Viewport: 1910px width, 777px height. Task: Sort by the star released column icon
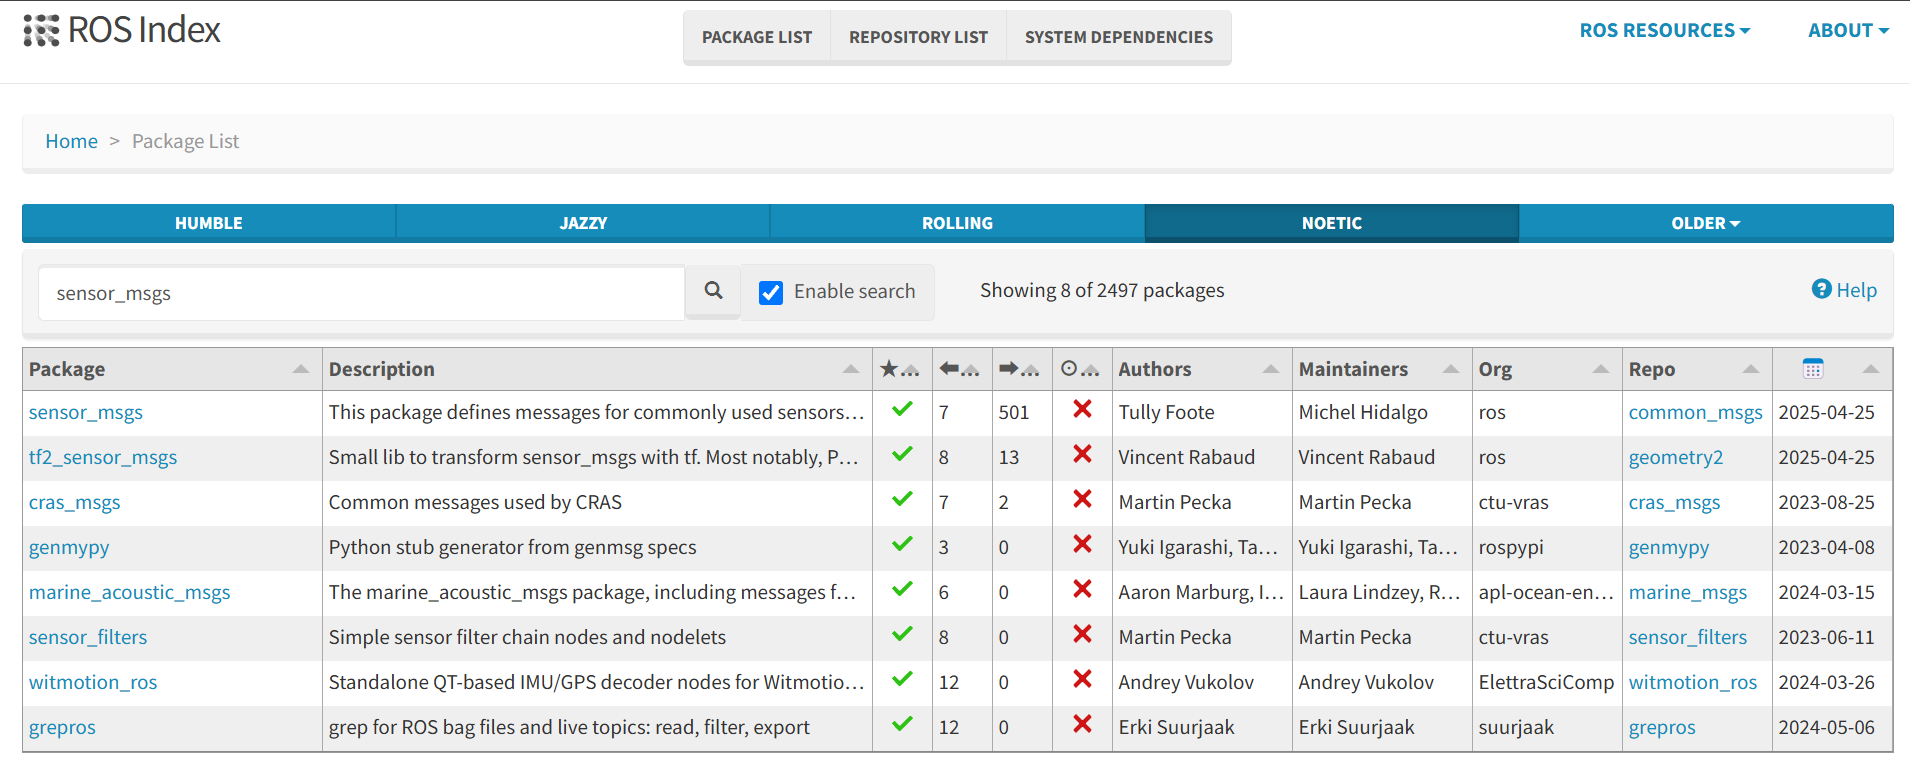click(x=888, y=369)
